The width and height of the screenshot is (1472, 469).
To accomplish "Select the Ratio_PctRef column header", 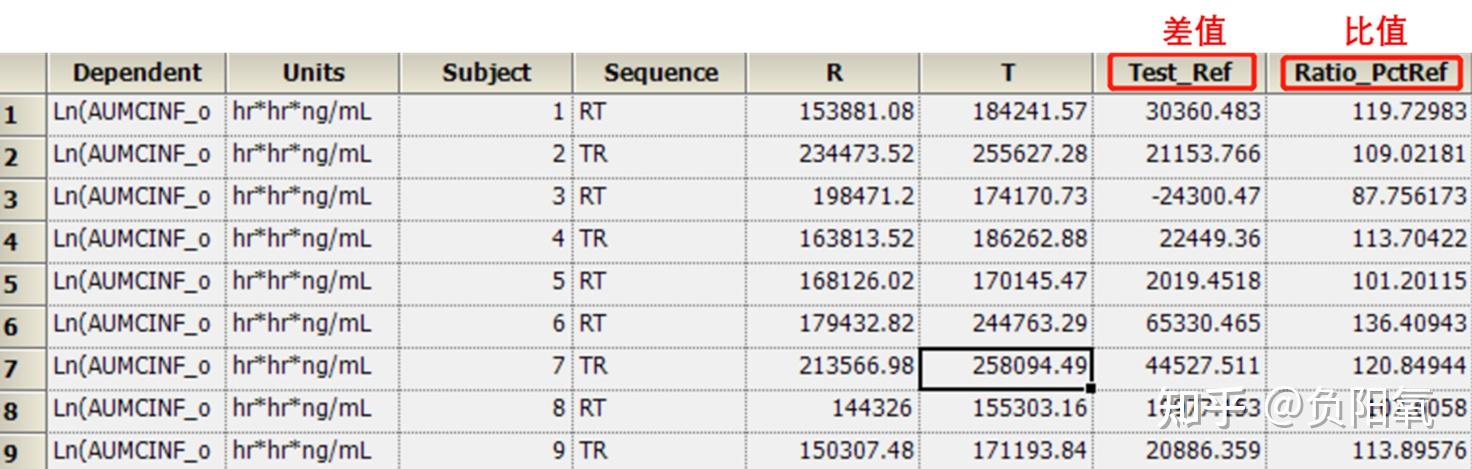I will pos(1371,73).
